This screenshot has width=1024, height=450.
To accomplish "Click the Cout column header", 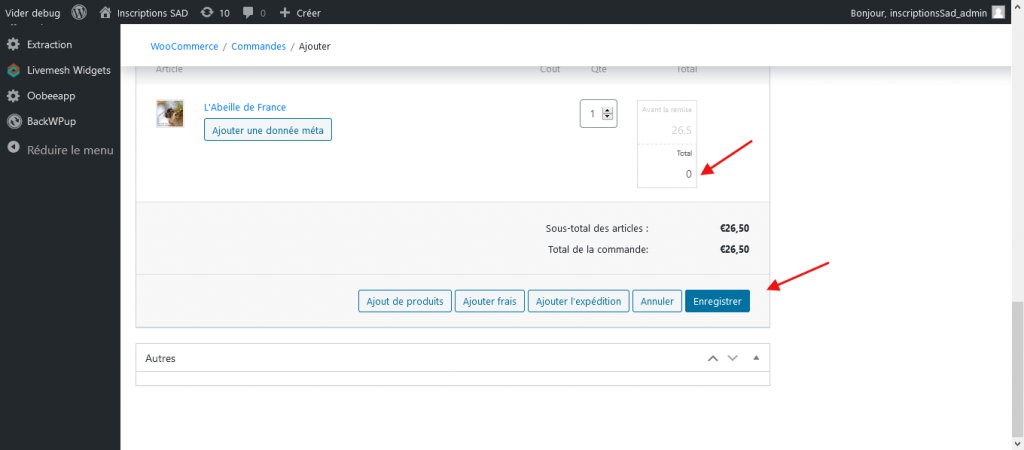I will coord(550,69).
